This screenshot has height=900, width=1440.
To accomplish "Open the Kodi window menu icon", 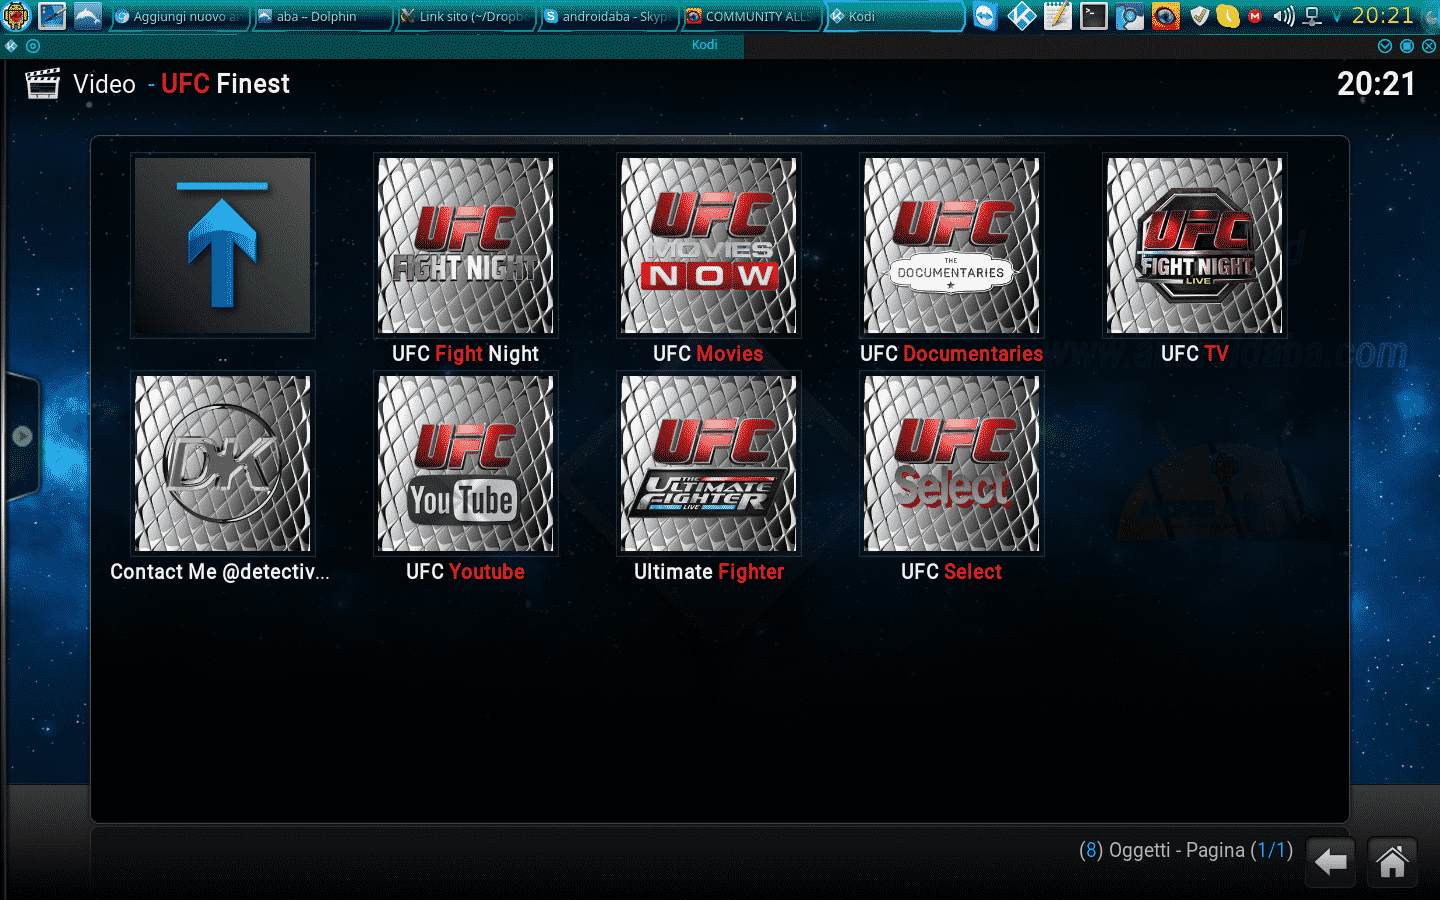I will click(12, 46).
